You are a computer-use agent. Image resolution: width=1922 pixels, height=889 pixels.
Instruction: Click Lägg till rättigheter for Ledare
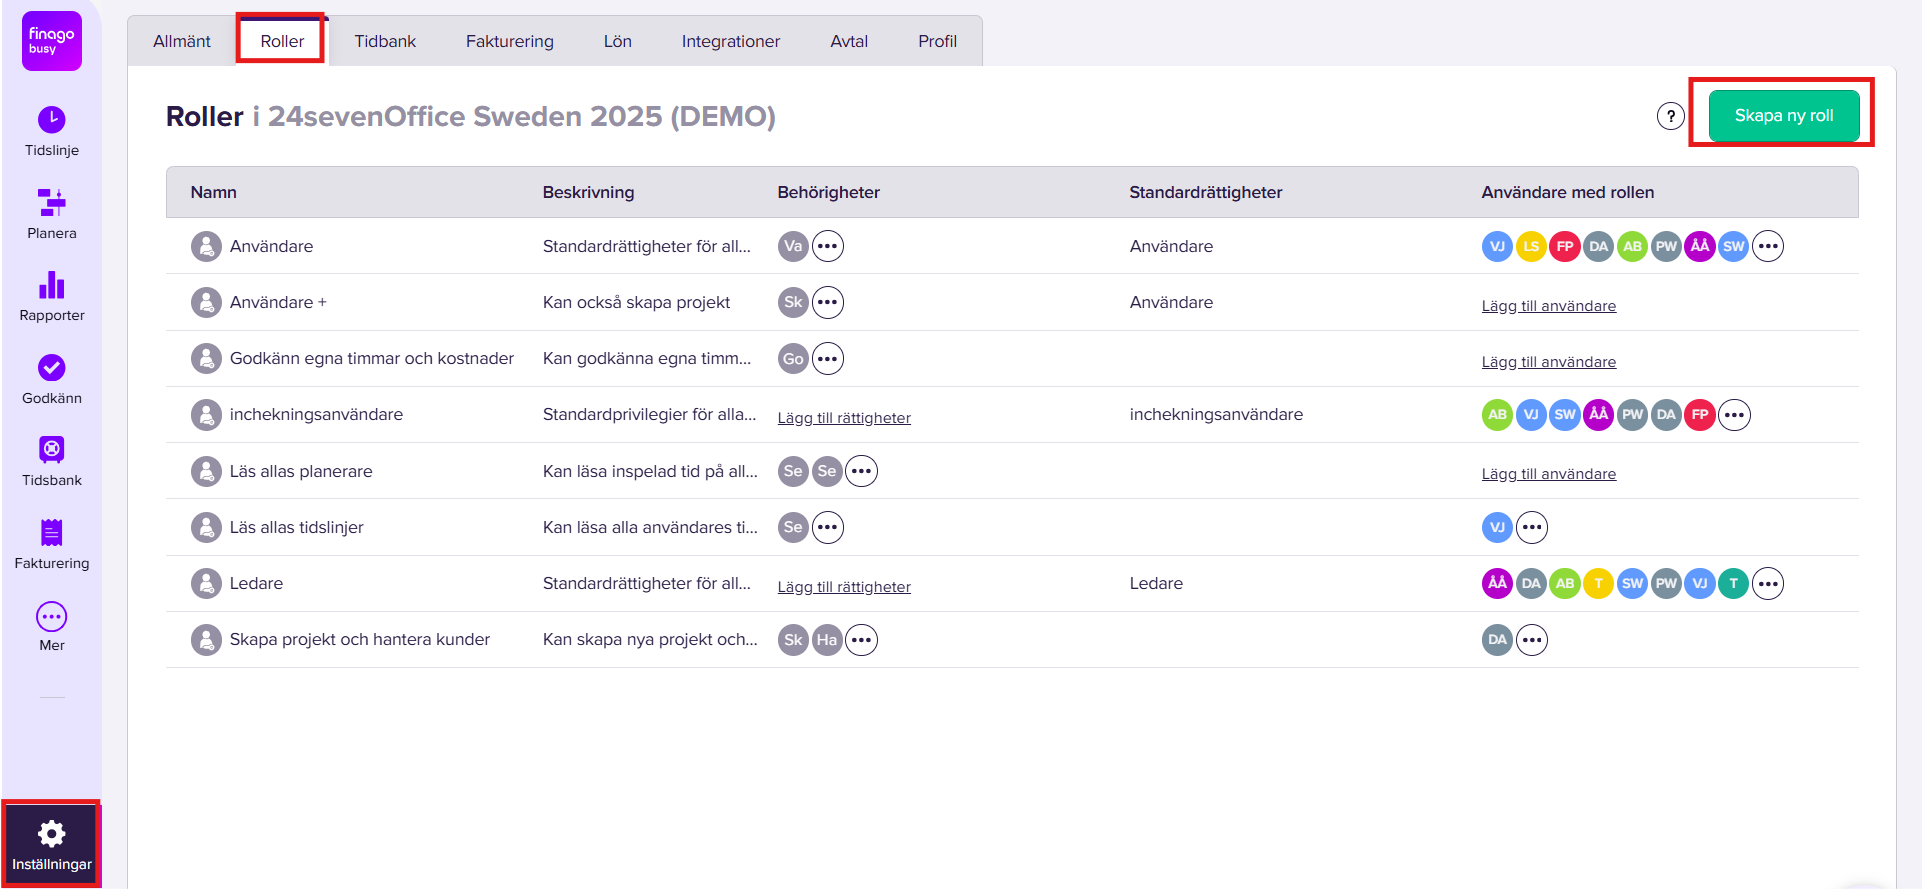coord(844,587)
